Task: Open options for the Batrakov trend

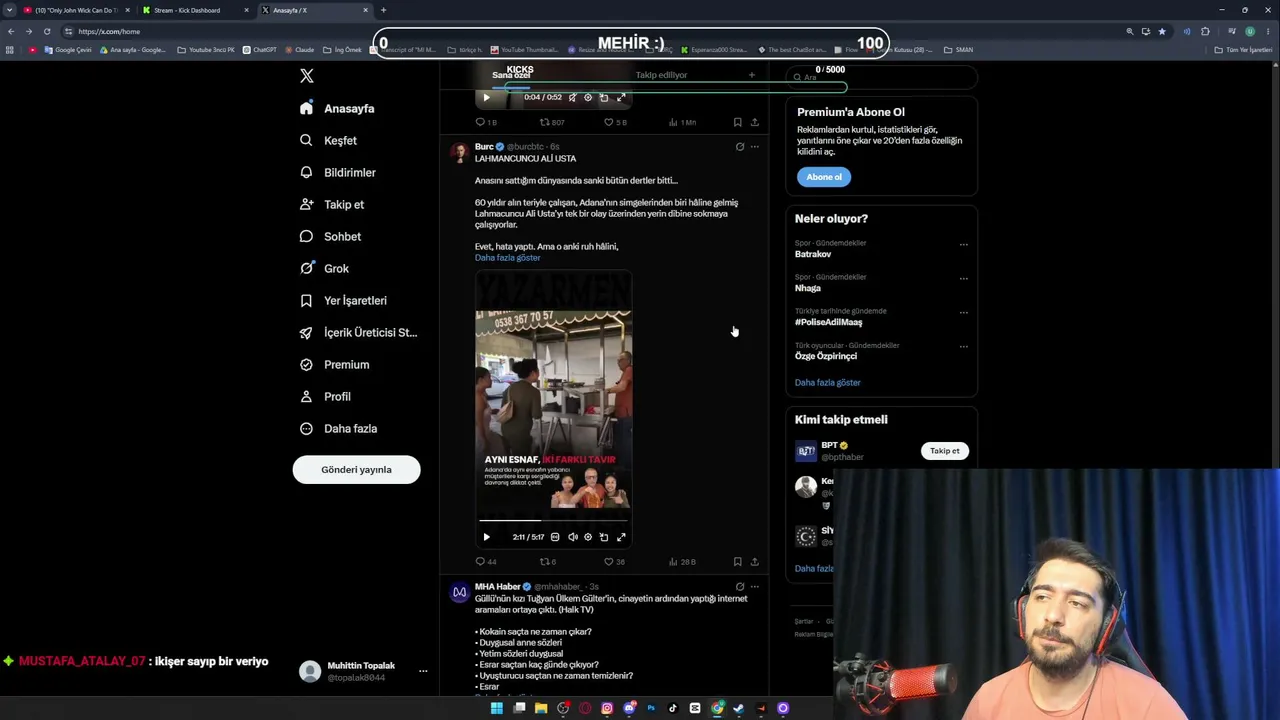Action: (x=964, y=244)
